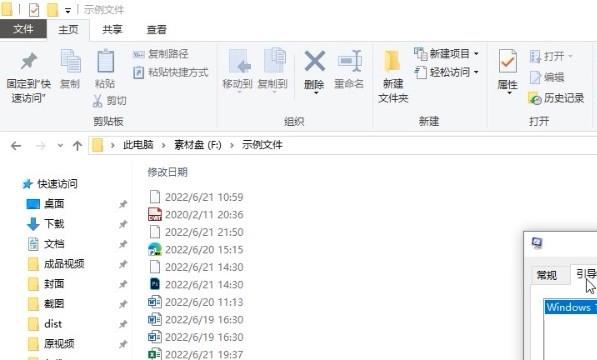The width and height of the screenshot is (597, 360).
Task: Expand chevron after 素材盘 (F:) breadcrumb
Action: (231, 145)
